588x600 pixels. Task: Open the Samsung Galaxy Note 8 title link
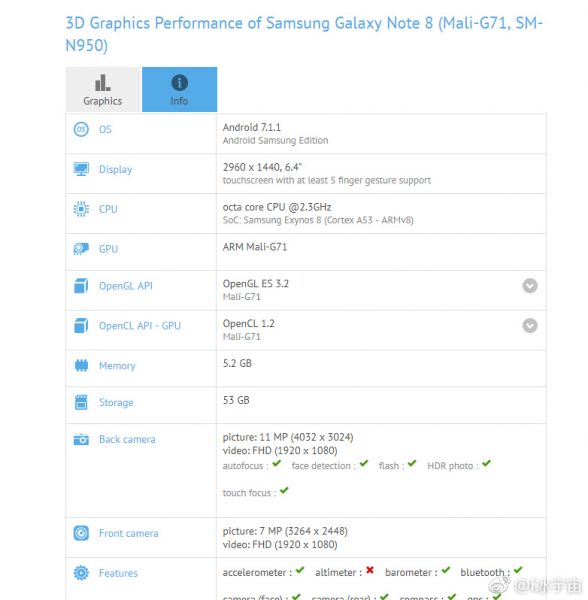304,34
